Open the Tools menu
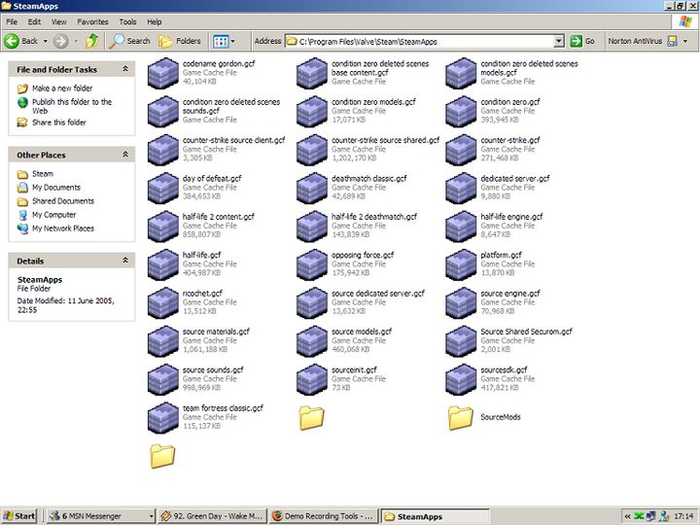 128,21
